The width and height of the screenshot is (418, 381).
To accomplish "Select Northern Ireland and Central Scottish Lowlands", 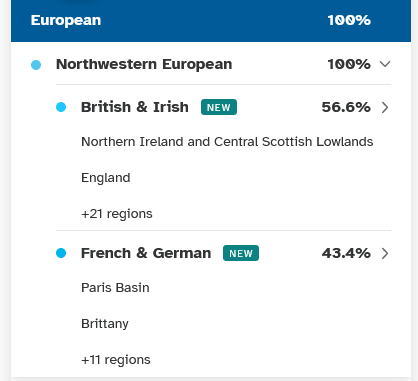I will (227, 142).
